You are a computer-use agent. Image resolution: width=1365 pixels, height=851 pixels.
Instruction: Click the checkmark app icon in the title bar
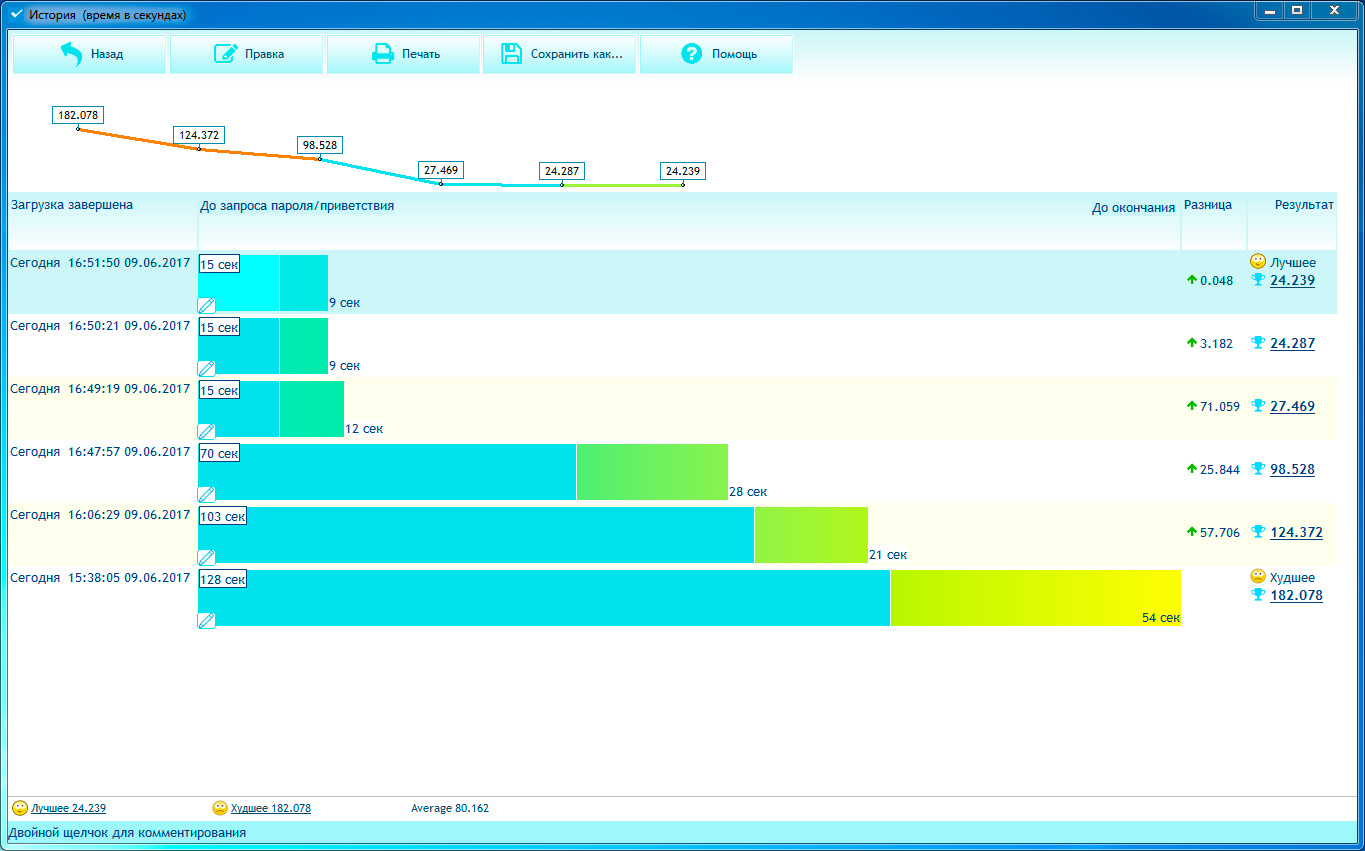[x=16, y=15]
